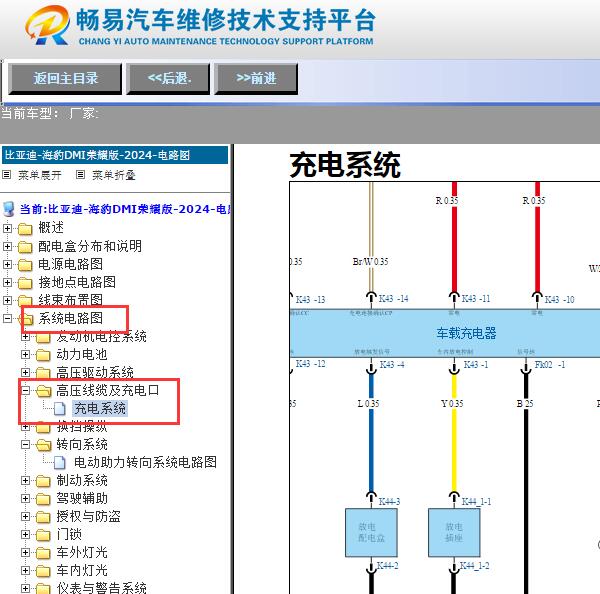The width and height of the screenshot is (600, 594).
Task: Click connector label K43 -14
Action: (x=393, y=299)
